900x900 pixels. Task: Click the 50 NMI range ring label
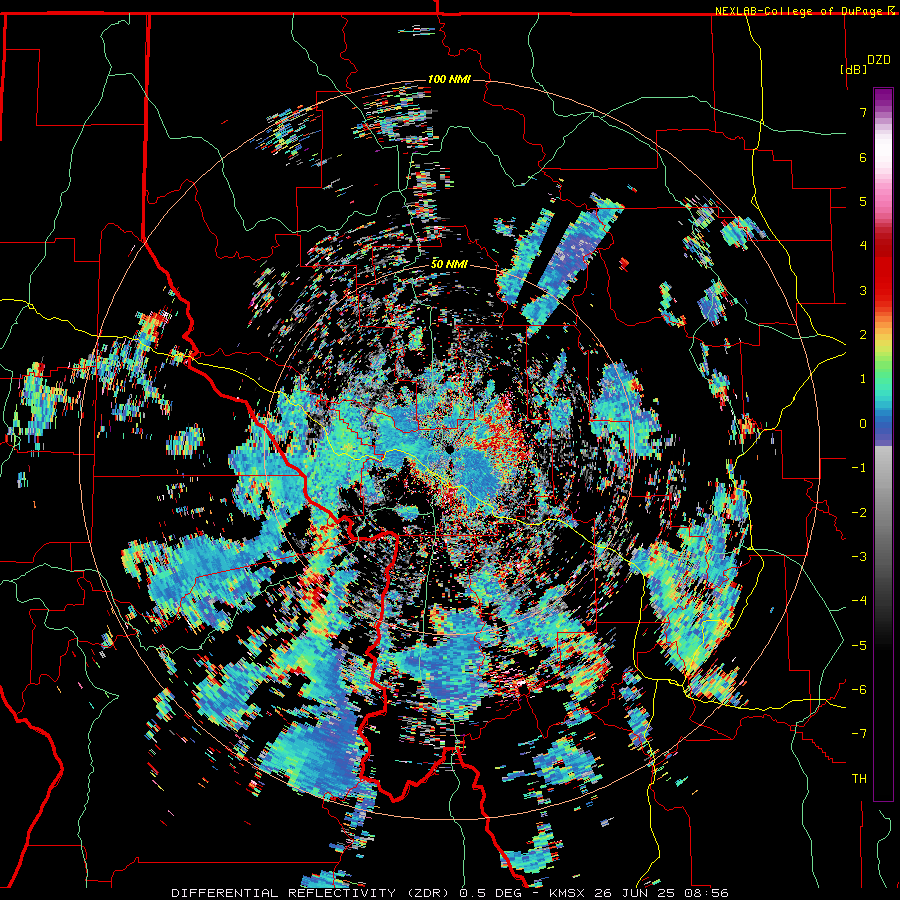(449, 264)
